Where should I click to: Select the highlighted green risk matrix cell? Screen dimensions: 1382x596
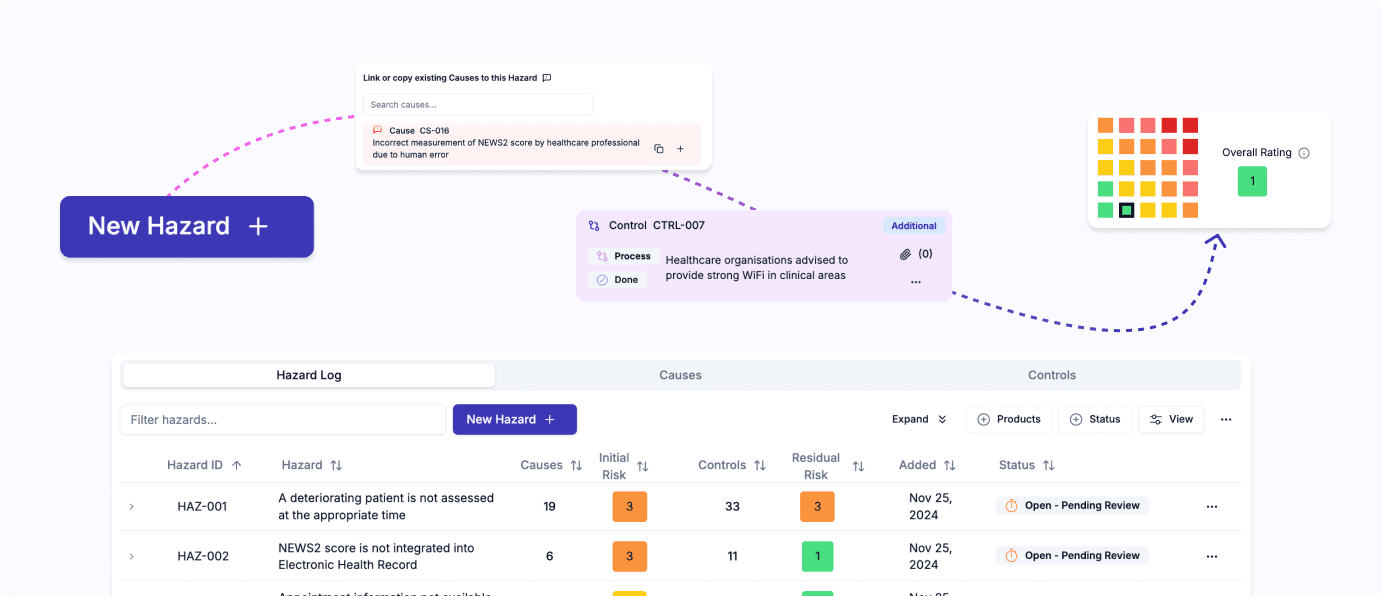(x=1127, y=210)
